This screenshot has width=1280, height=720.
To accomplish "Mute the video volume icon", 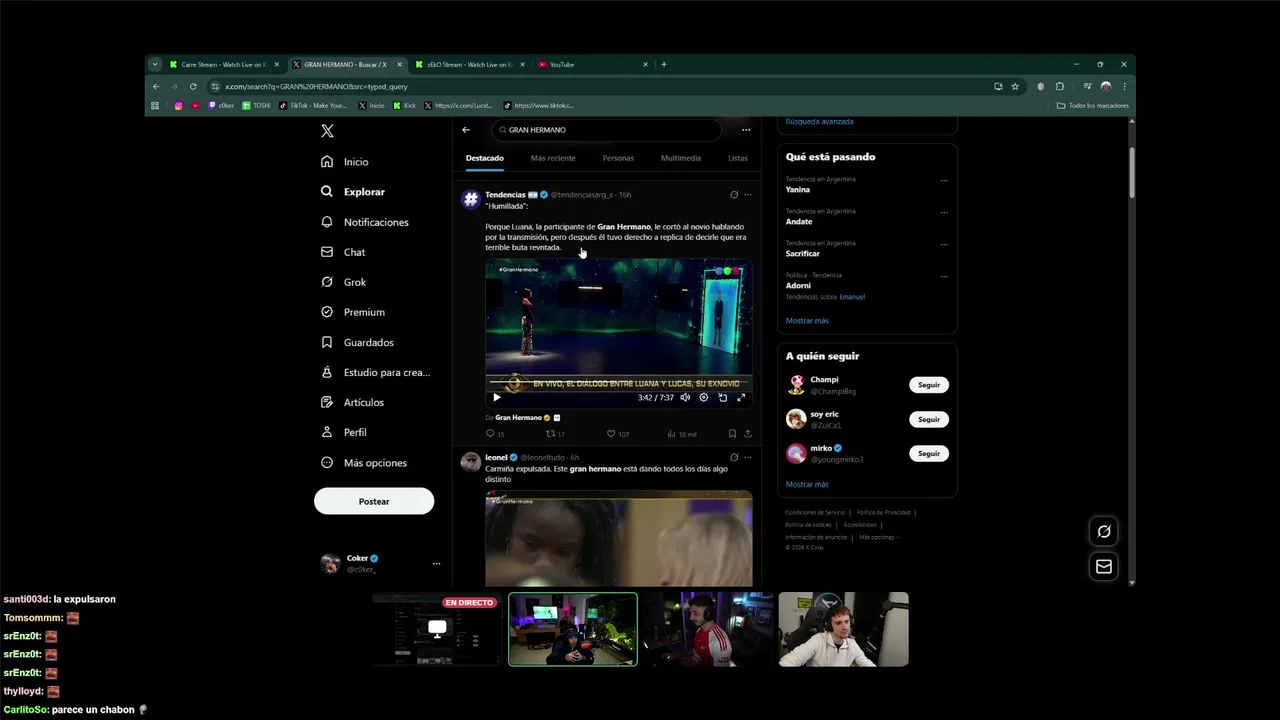I will pos(685,398).
